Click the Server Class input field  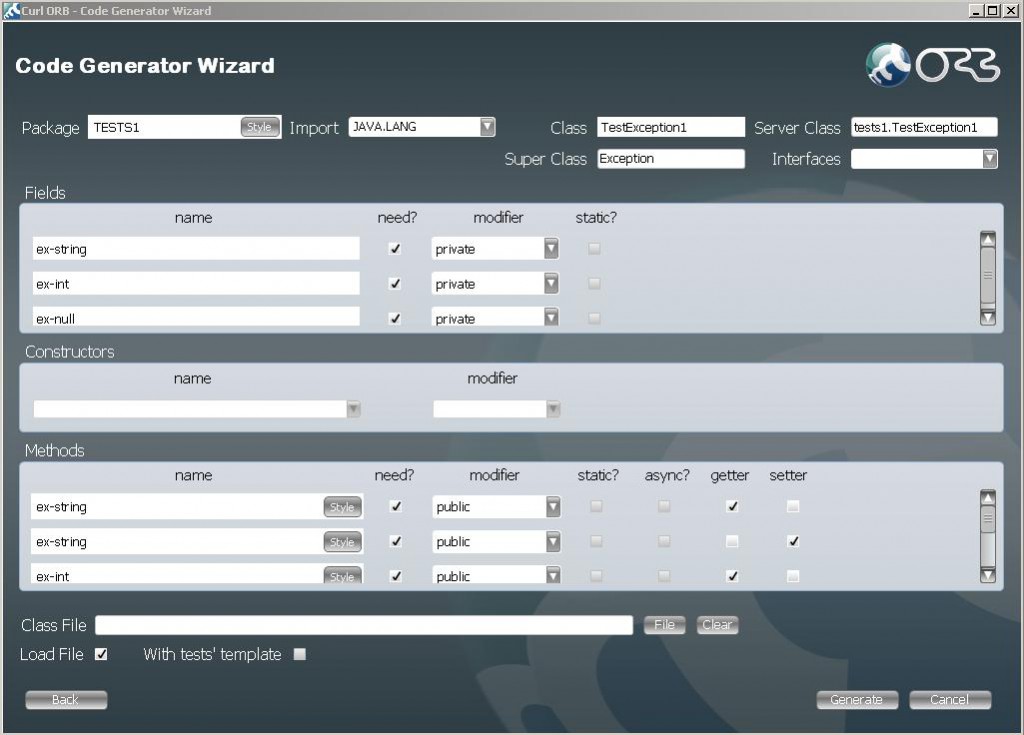tap(924, 127)
